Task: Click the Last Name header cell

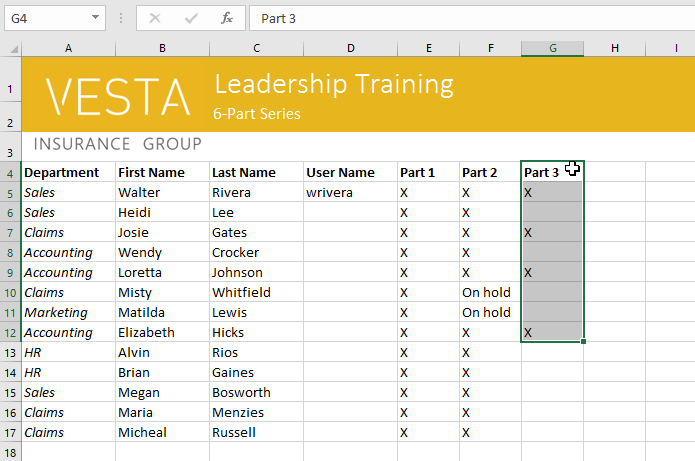Action: point(256,172)
